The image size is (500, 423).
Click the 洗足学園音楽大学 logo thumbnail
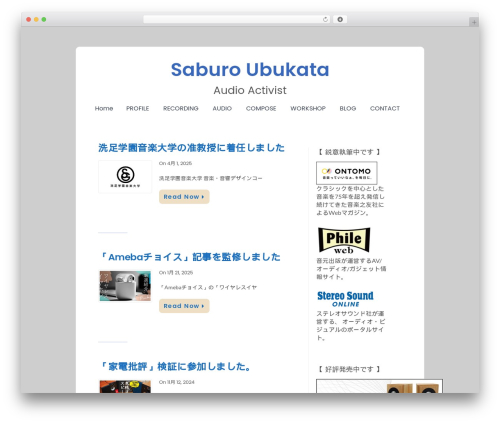125,177
